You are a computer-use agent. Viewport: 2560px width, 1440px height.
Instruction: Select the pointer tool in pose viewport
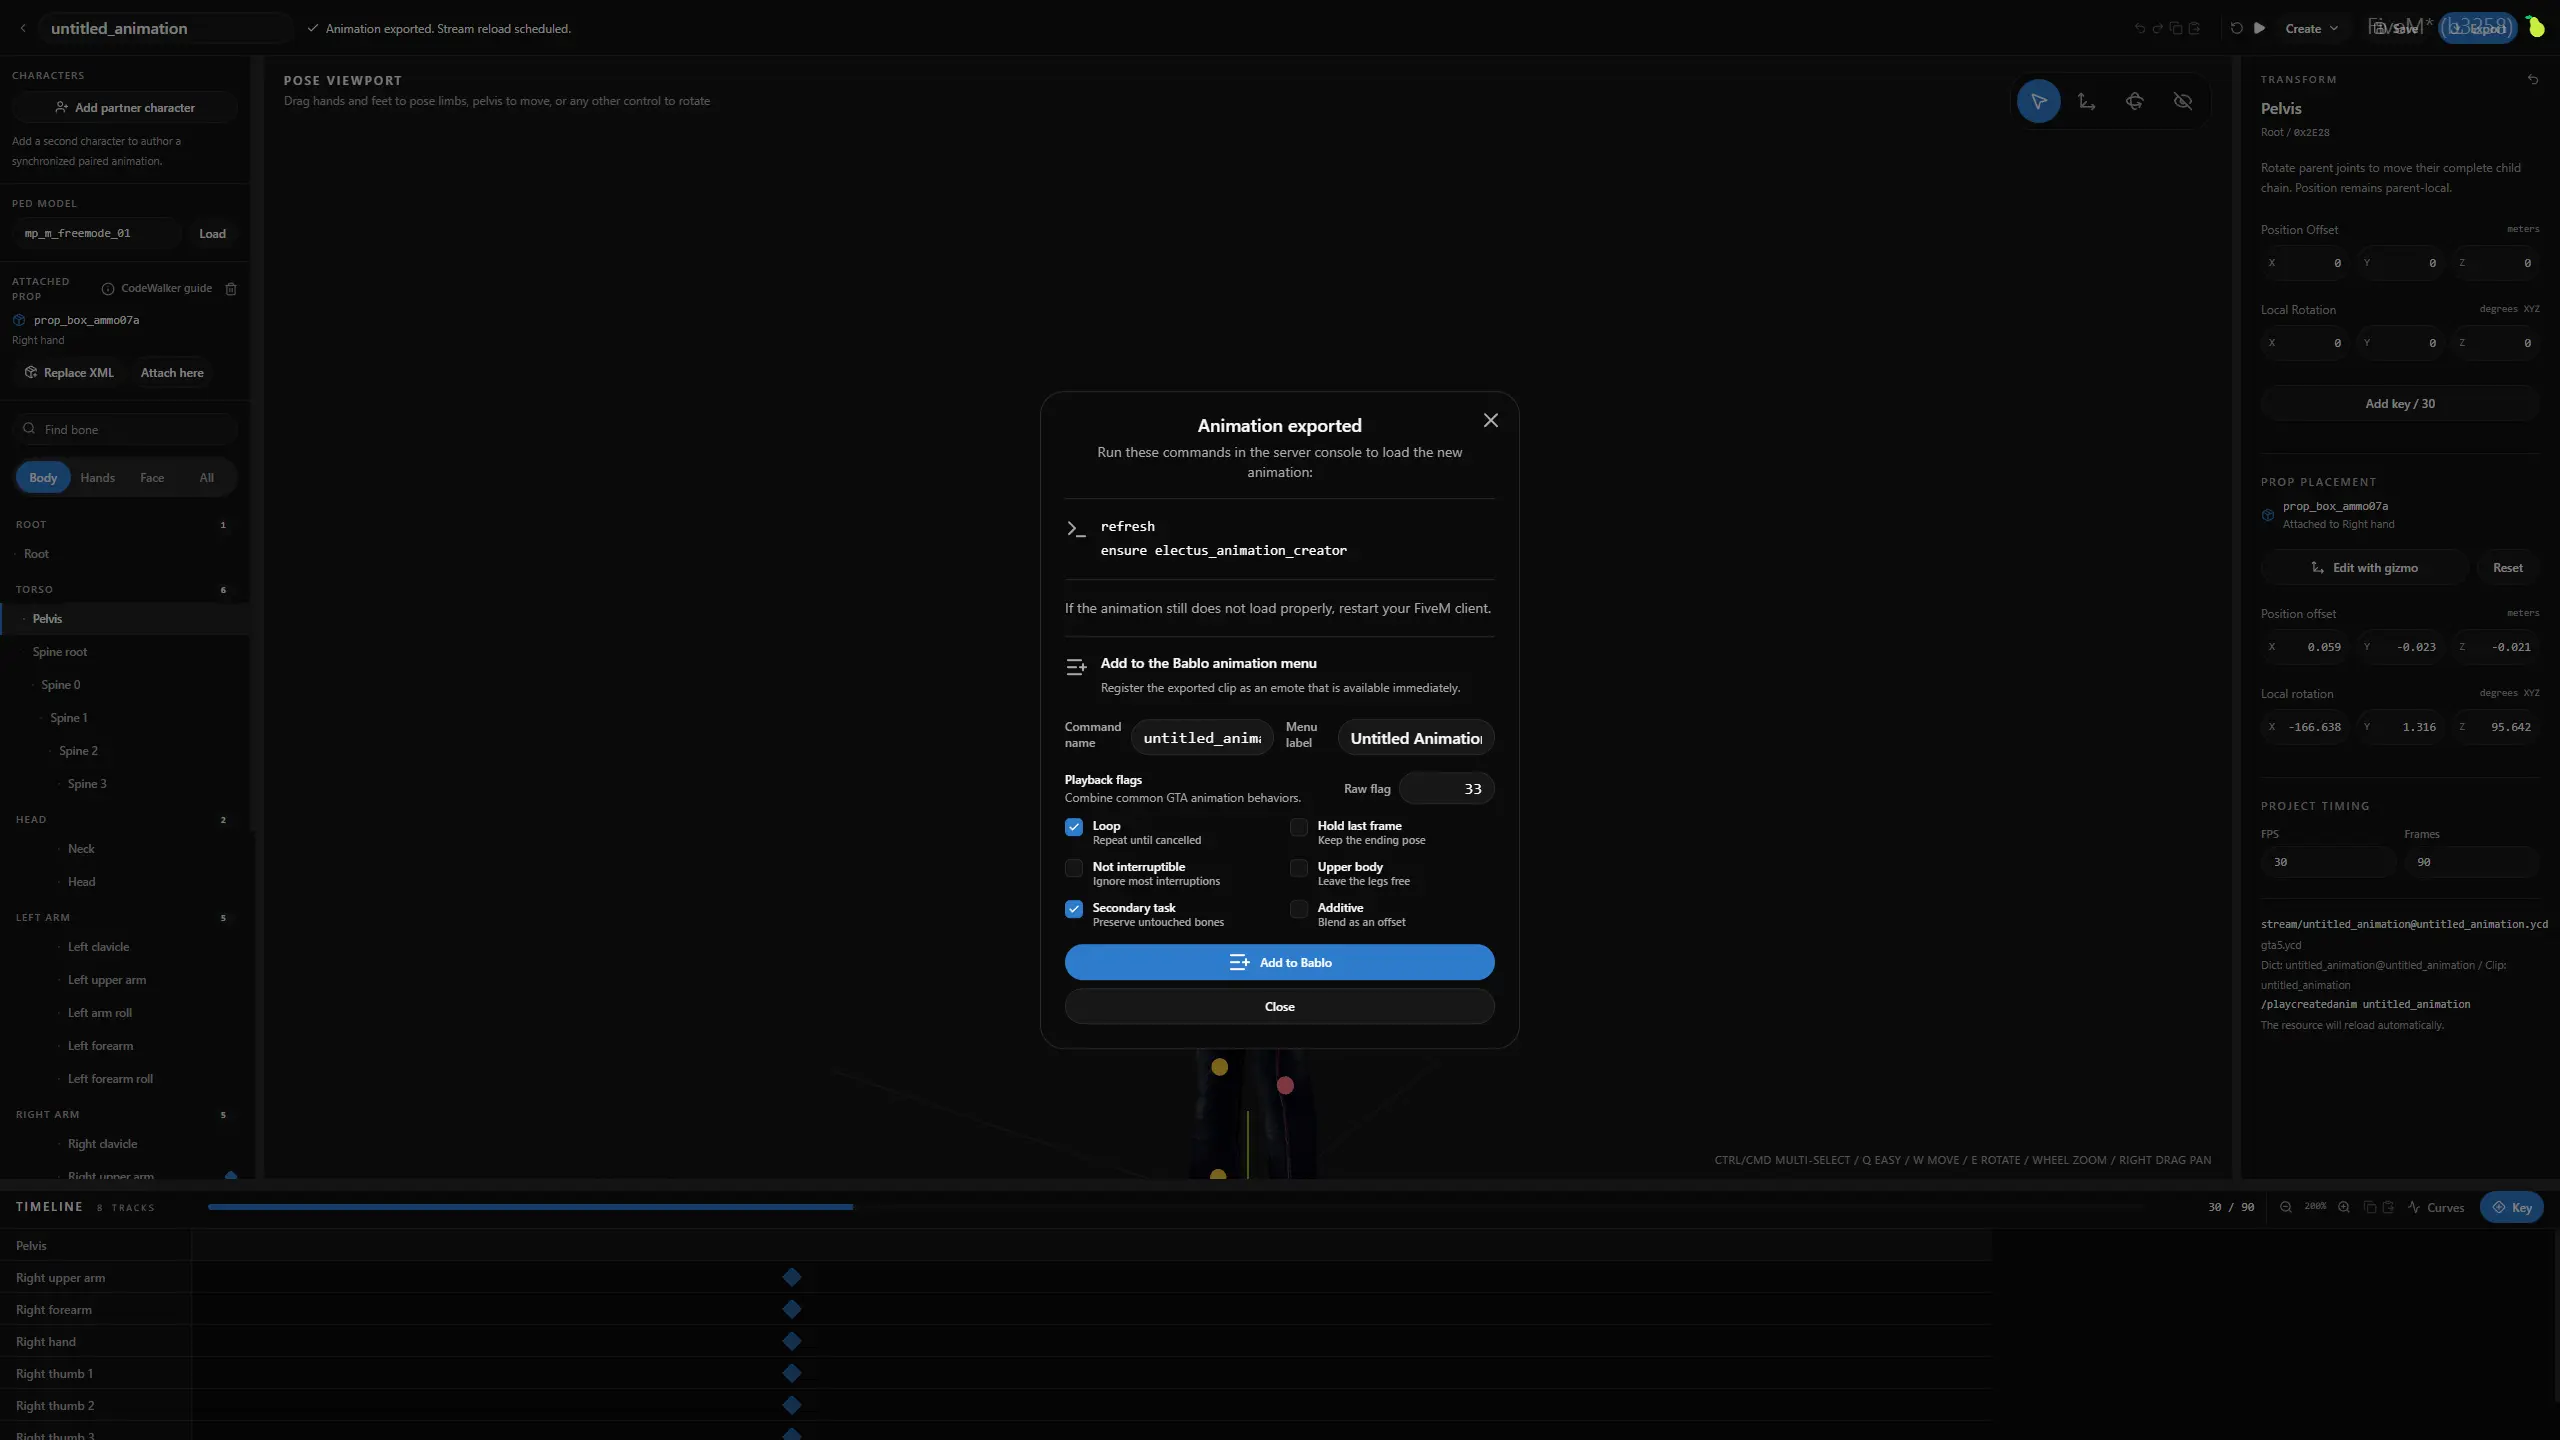tap(2038, 101)
